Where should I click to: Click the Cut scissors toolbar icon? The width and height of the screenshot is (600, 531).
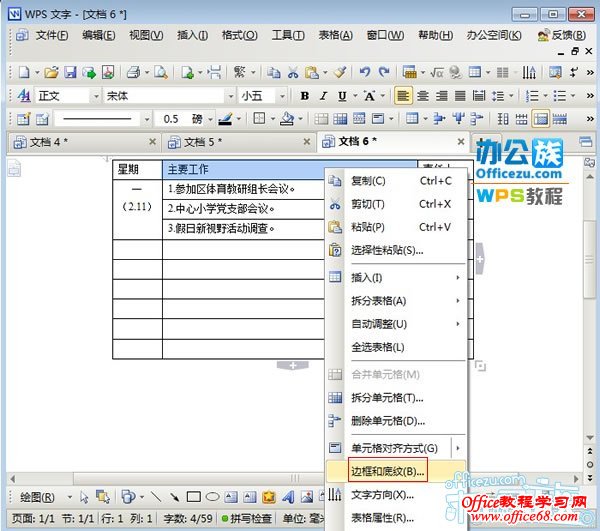point(293,72)
